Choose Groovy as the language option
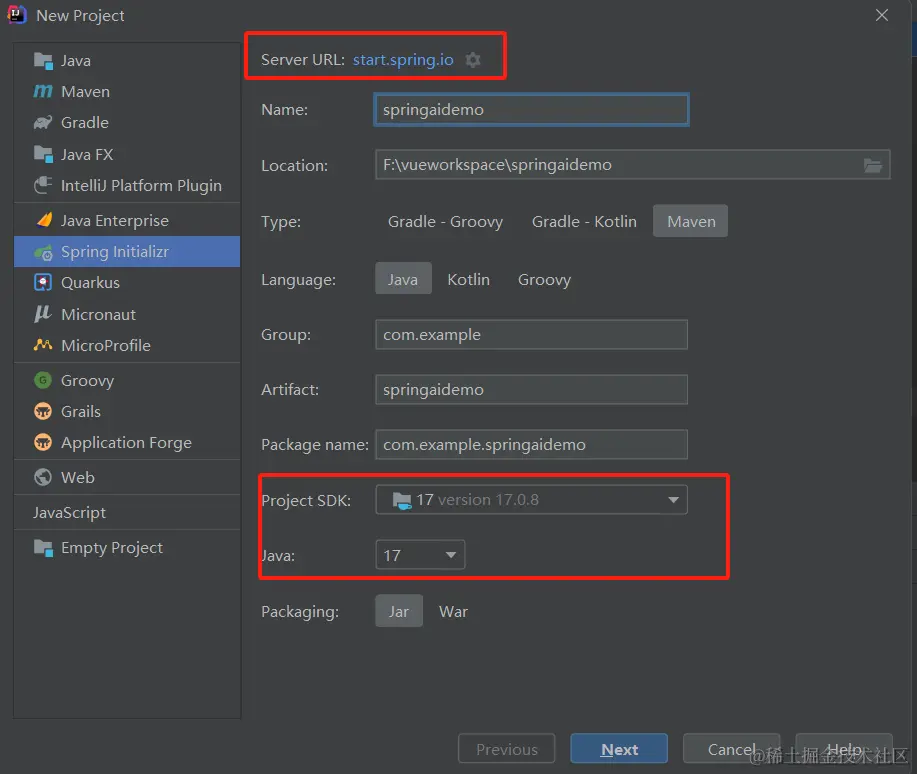Image resolution: width=917 pixels, height=774 pixels. click(x=544, y=280)
